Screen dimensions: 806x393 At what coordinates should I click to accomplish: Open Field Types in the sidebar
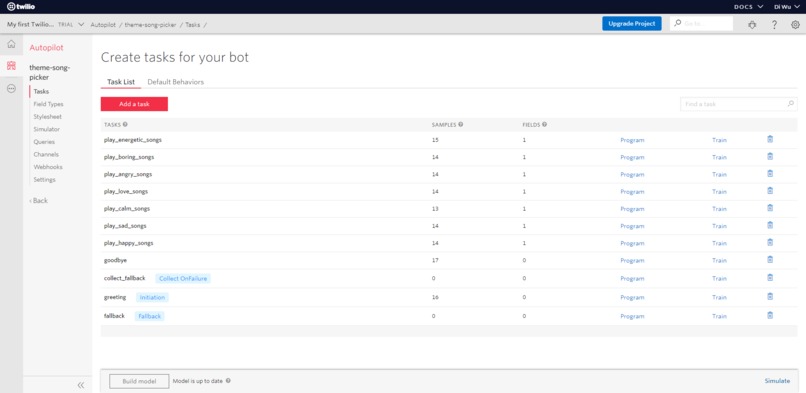click(x=48, y=104)
